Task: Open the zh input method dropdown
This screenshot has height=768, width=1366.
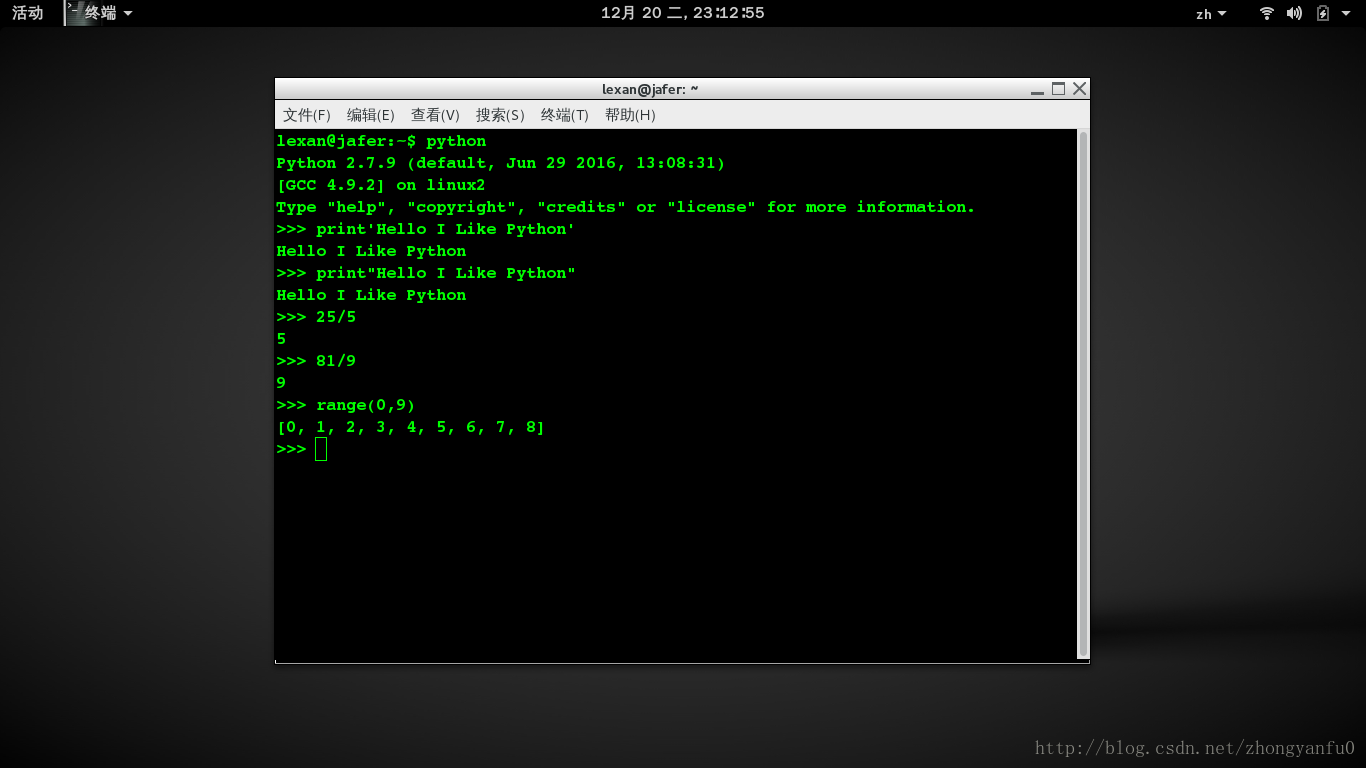Action: (1210, 14)
